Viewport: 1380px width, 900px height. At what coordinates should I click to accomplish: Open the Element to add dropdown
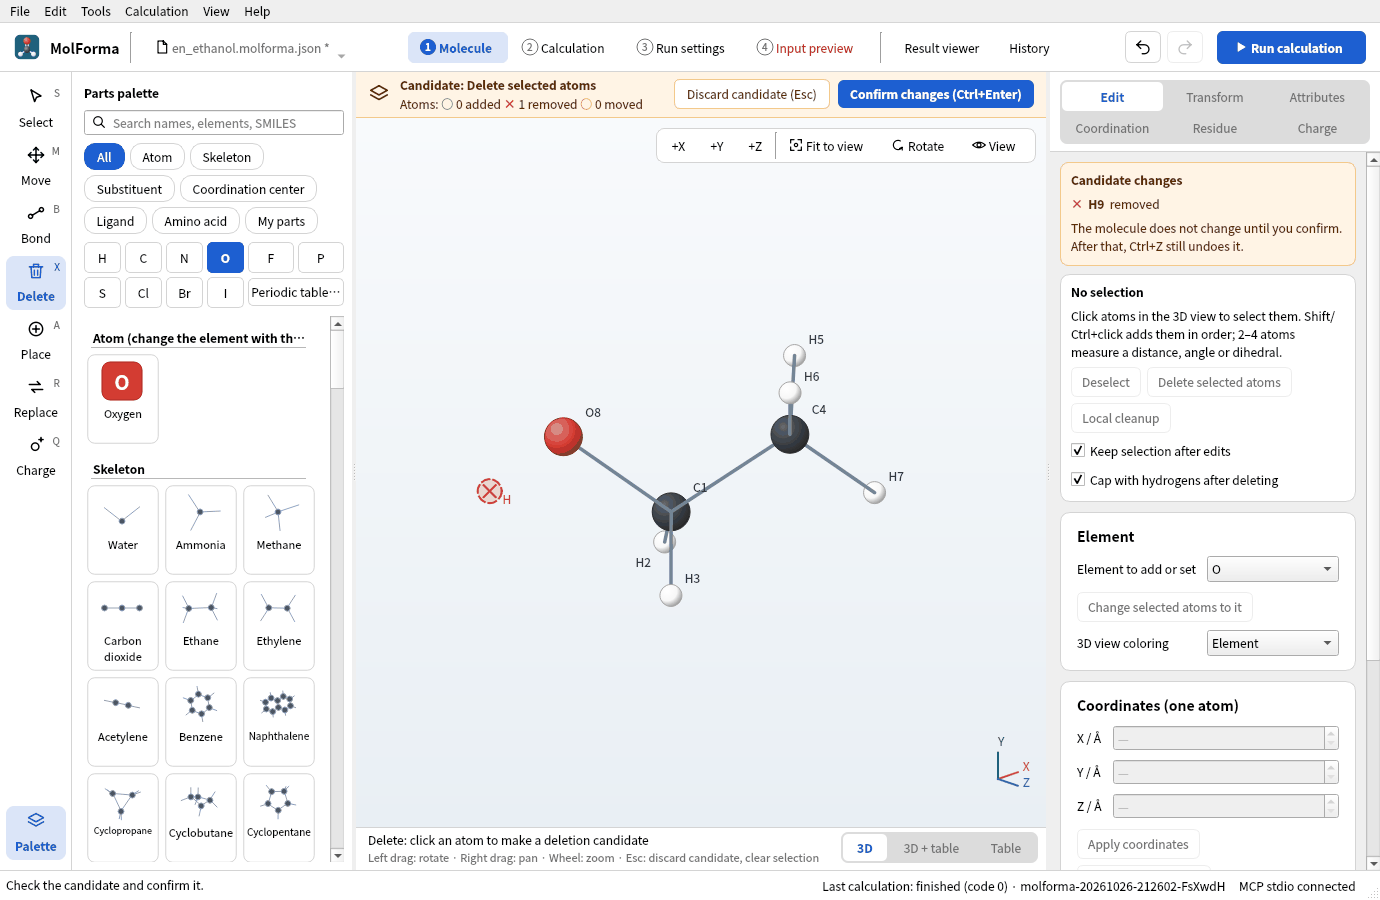(1273, 569)
